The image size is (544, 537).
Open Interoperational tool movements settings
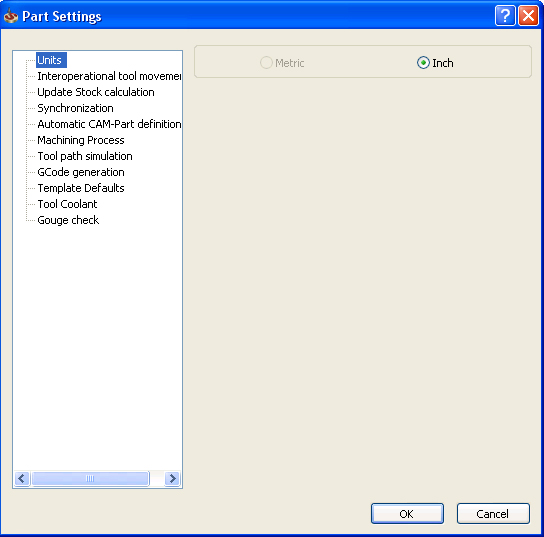point(109,76)
